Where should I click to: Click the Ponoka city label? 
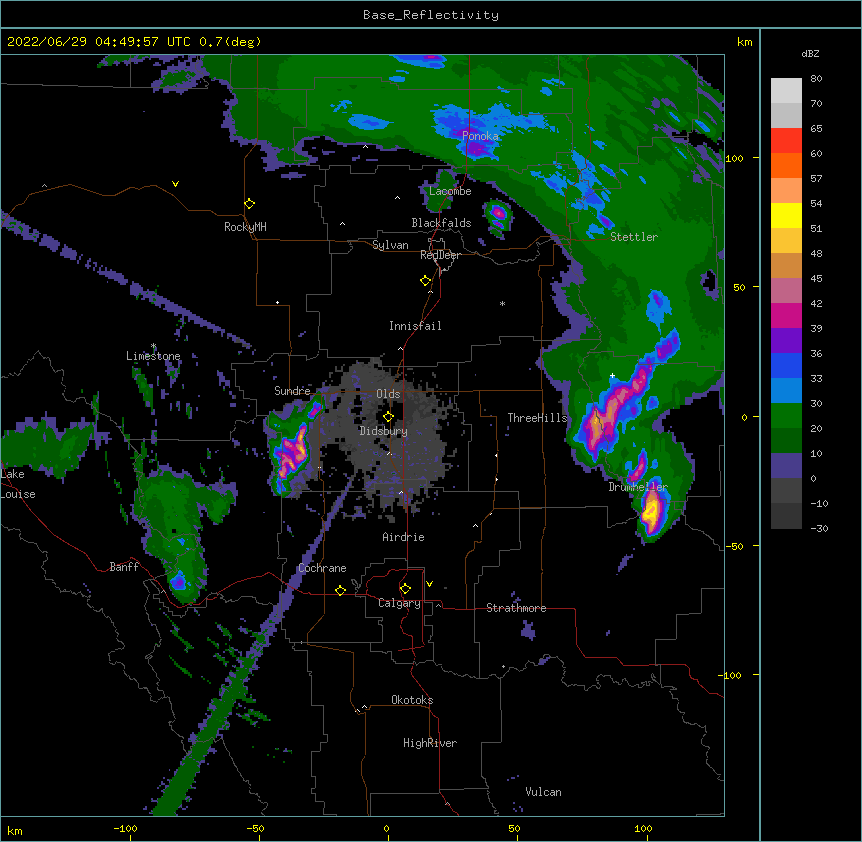coord(480,136)
